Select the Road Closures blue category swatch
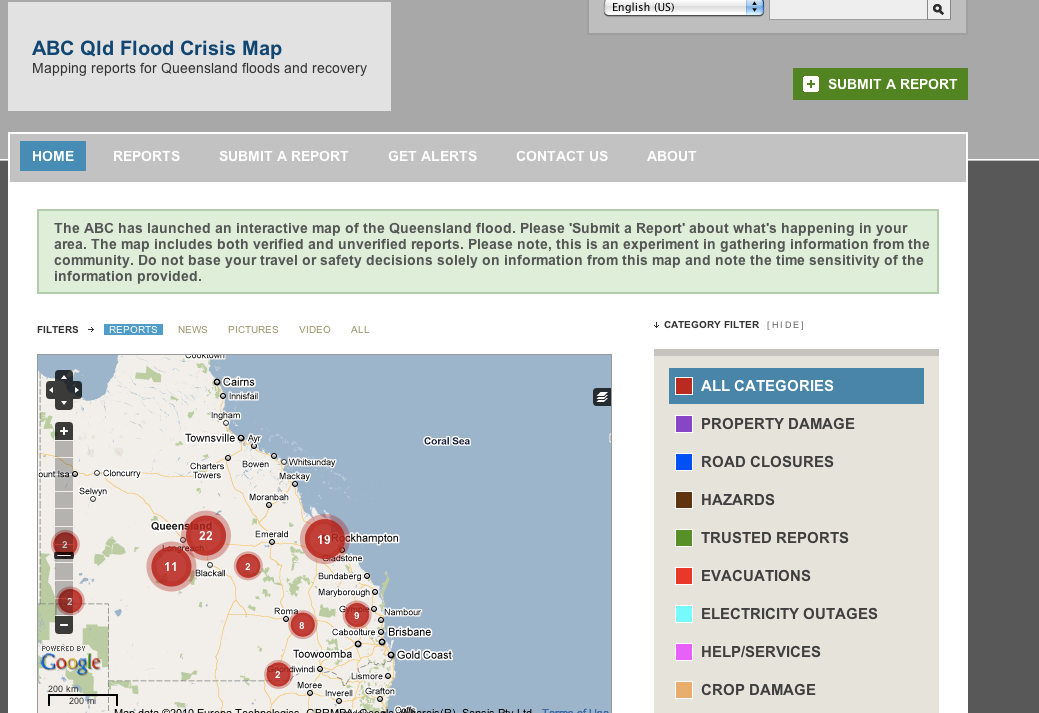 (684, 462)
